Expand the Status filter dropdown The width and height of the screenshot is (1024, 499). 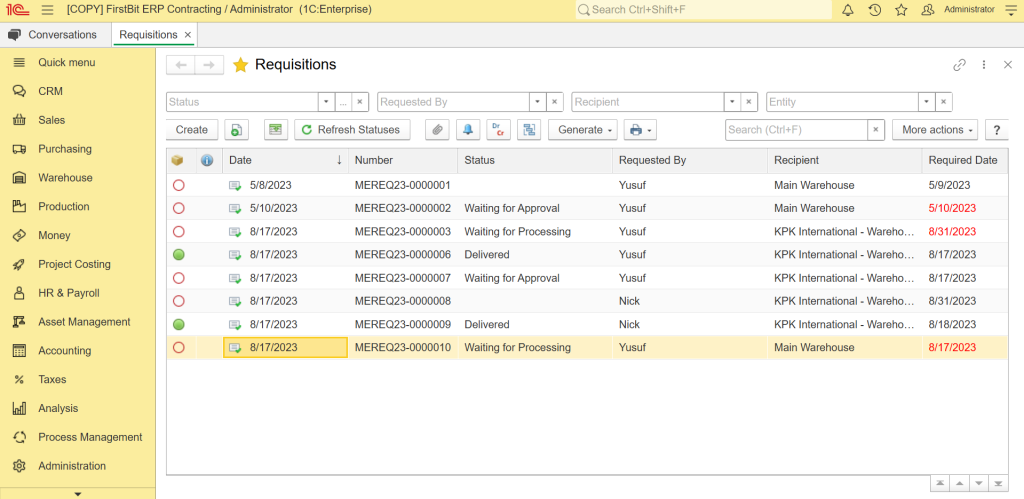tap(327, 102)
